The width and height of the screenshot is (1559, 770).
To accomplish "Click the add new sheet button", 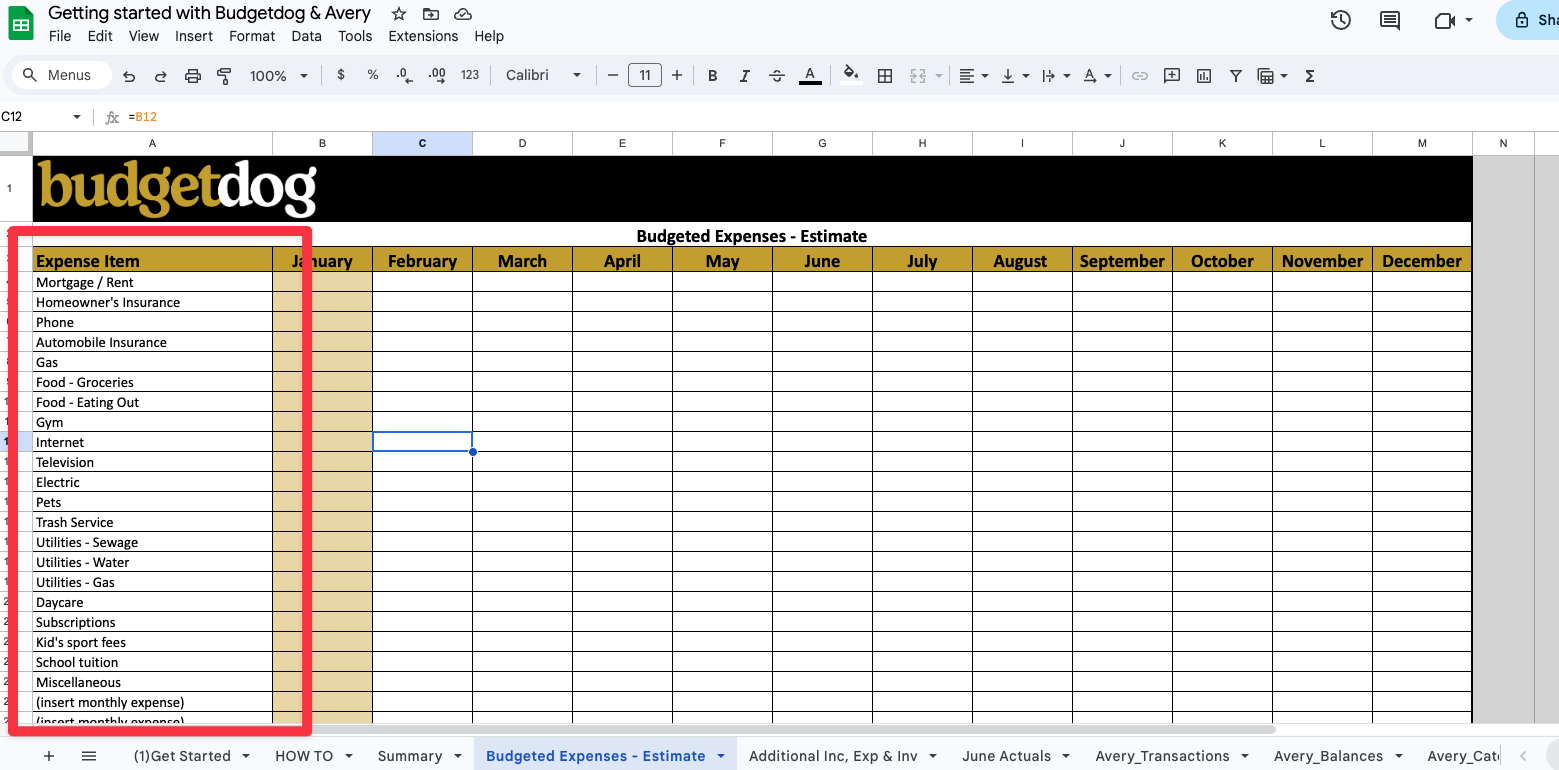I will click(48, 756).
